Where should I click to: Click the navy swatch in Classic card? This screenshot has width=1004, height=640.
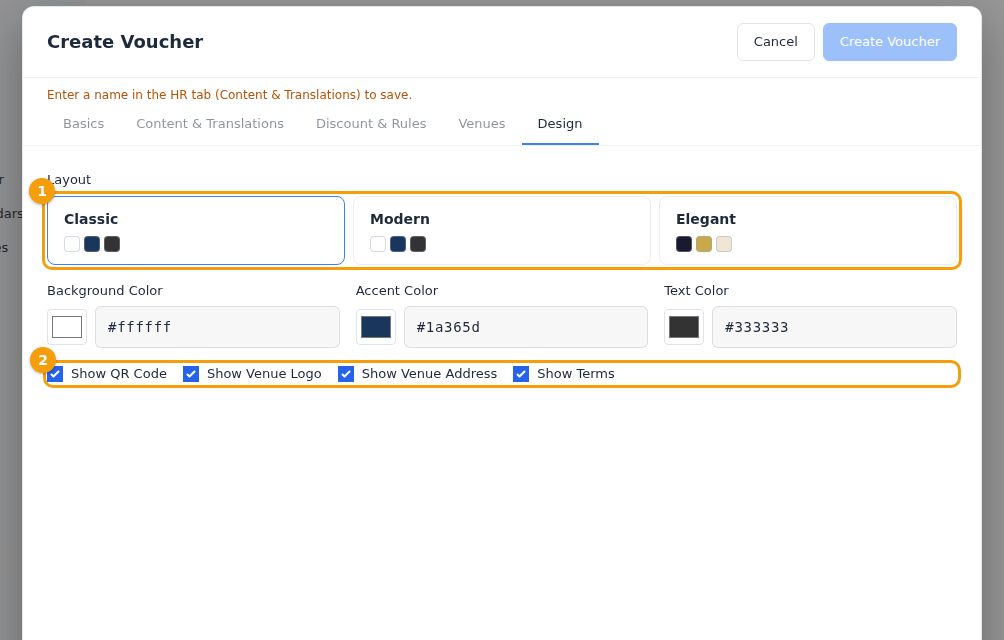point(92,244)
